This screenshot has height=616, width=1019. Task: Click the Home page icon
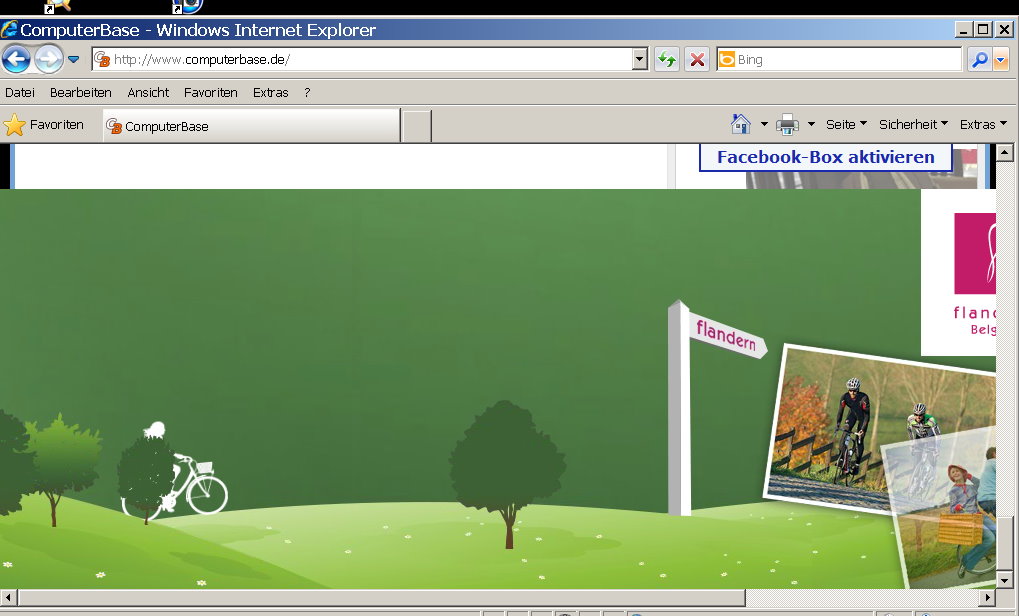click(x=740, y=123)
